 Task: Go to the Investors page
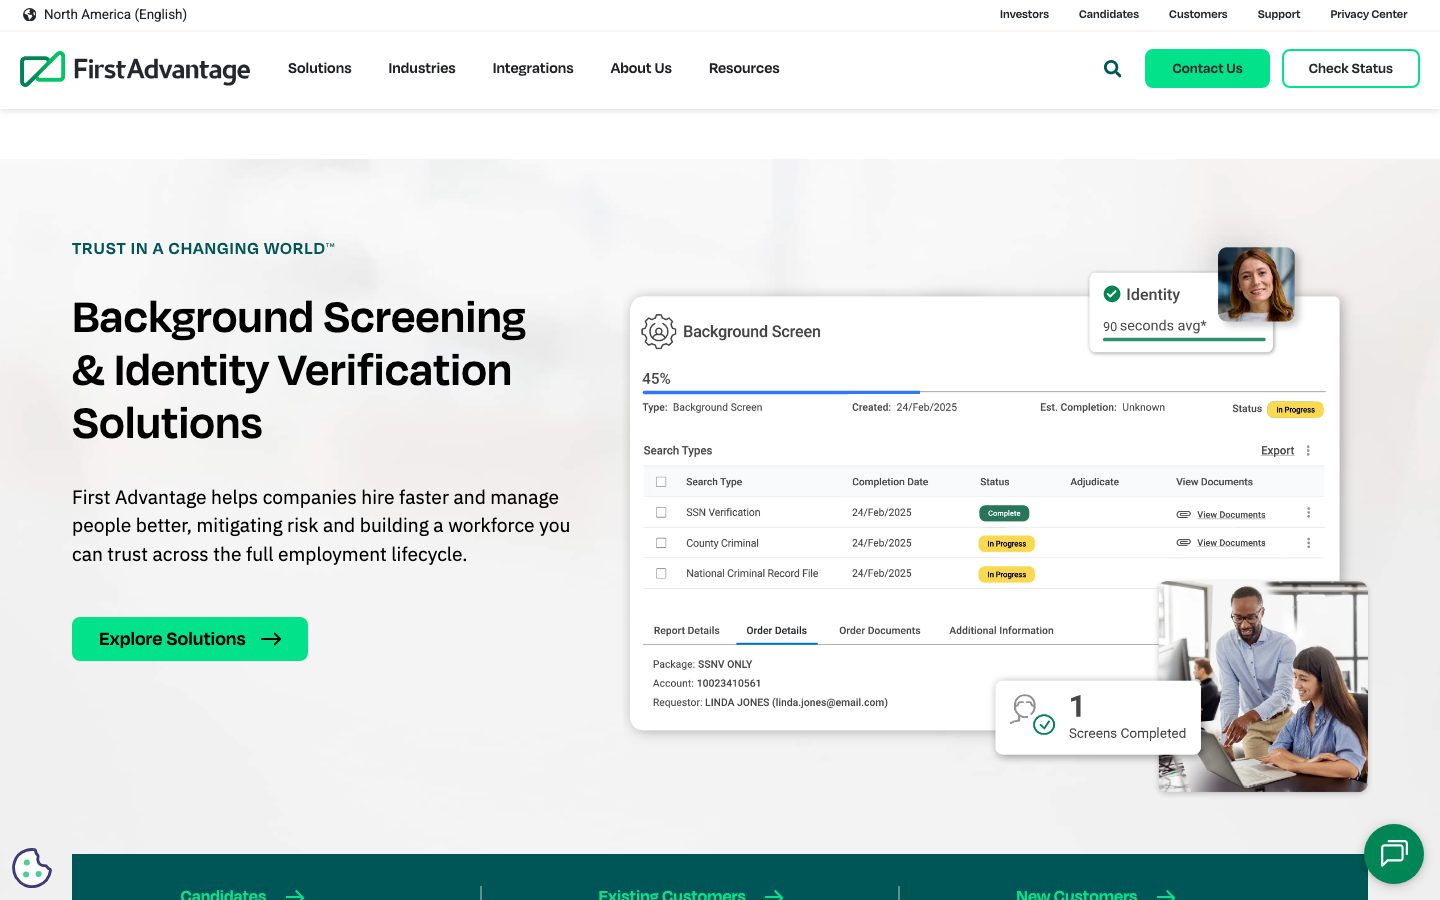pyautogui.click(x=1024, y=15)
